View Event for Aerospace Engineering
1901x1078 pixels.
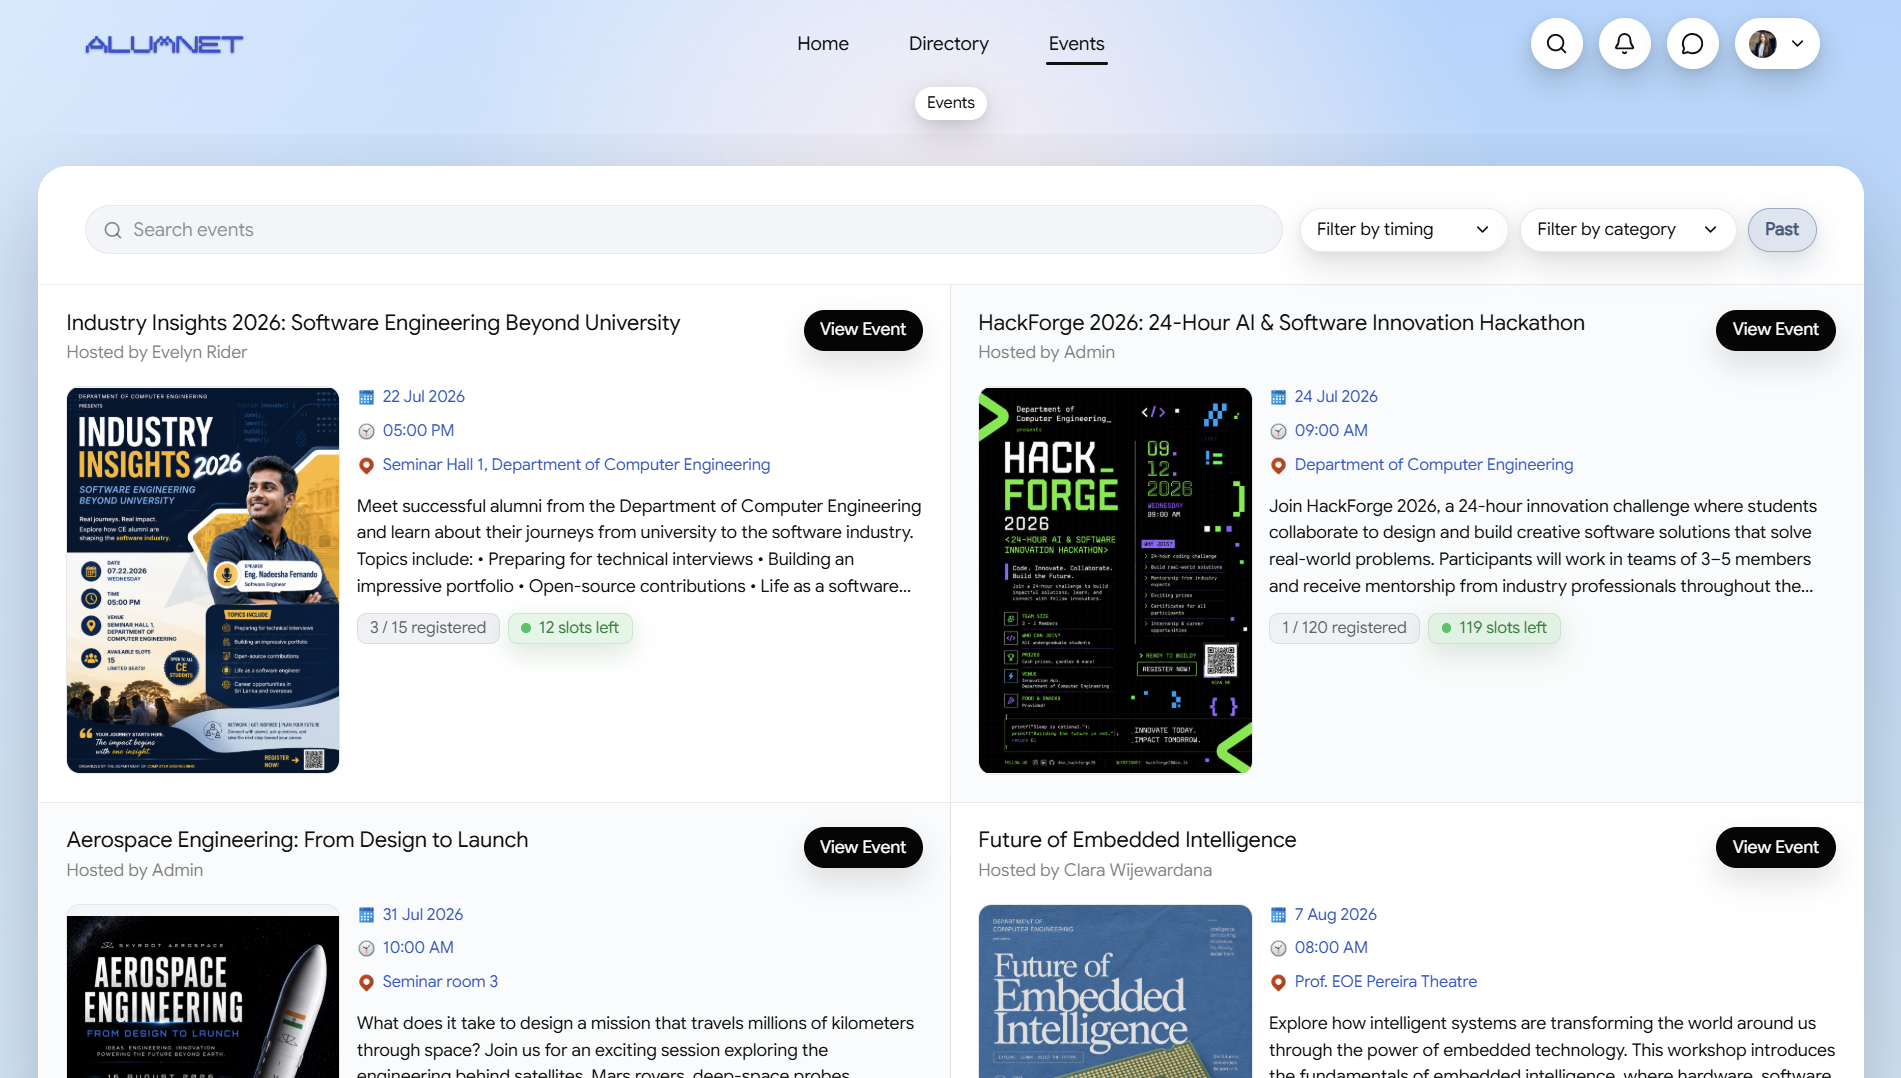coord(863,847)
